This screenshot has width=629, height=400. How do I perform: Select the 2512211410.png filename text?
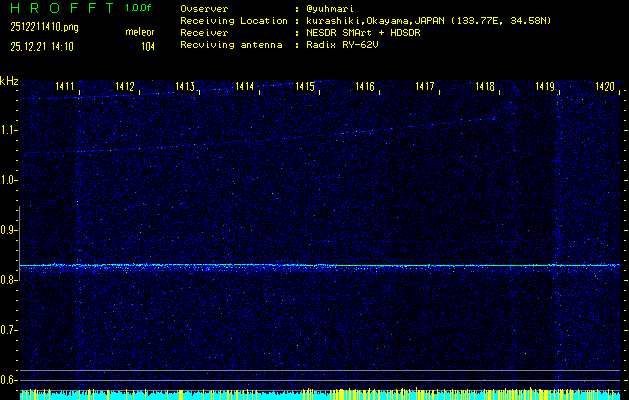(x=43, y=27)
